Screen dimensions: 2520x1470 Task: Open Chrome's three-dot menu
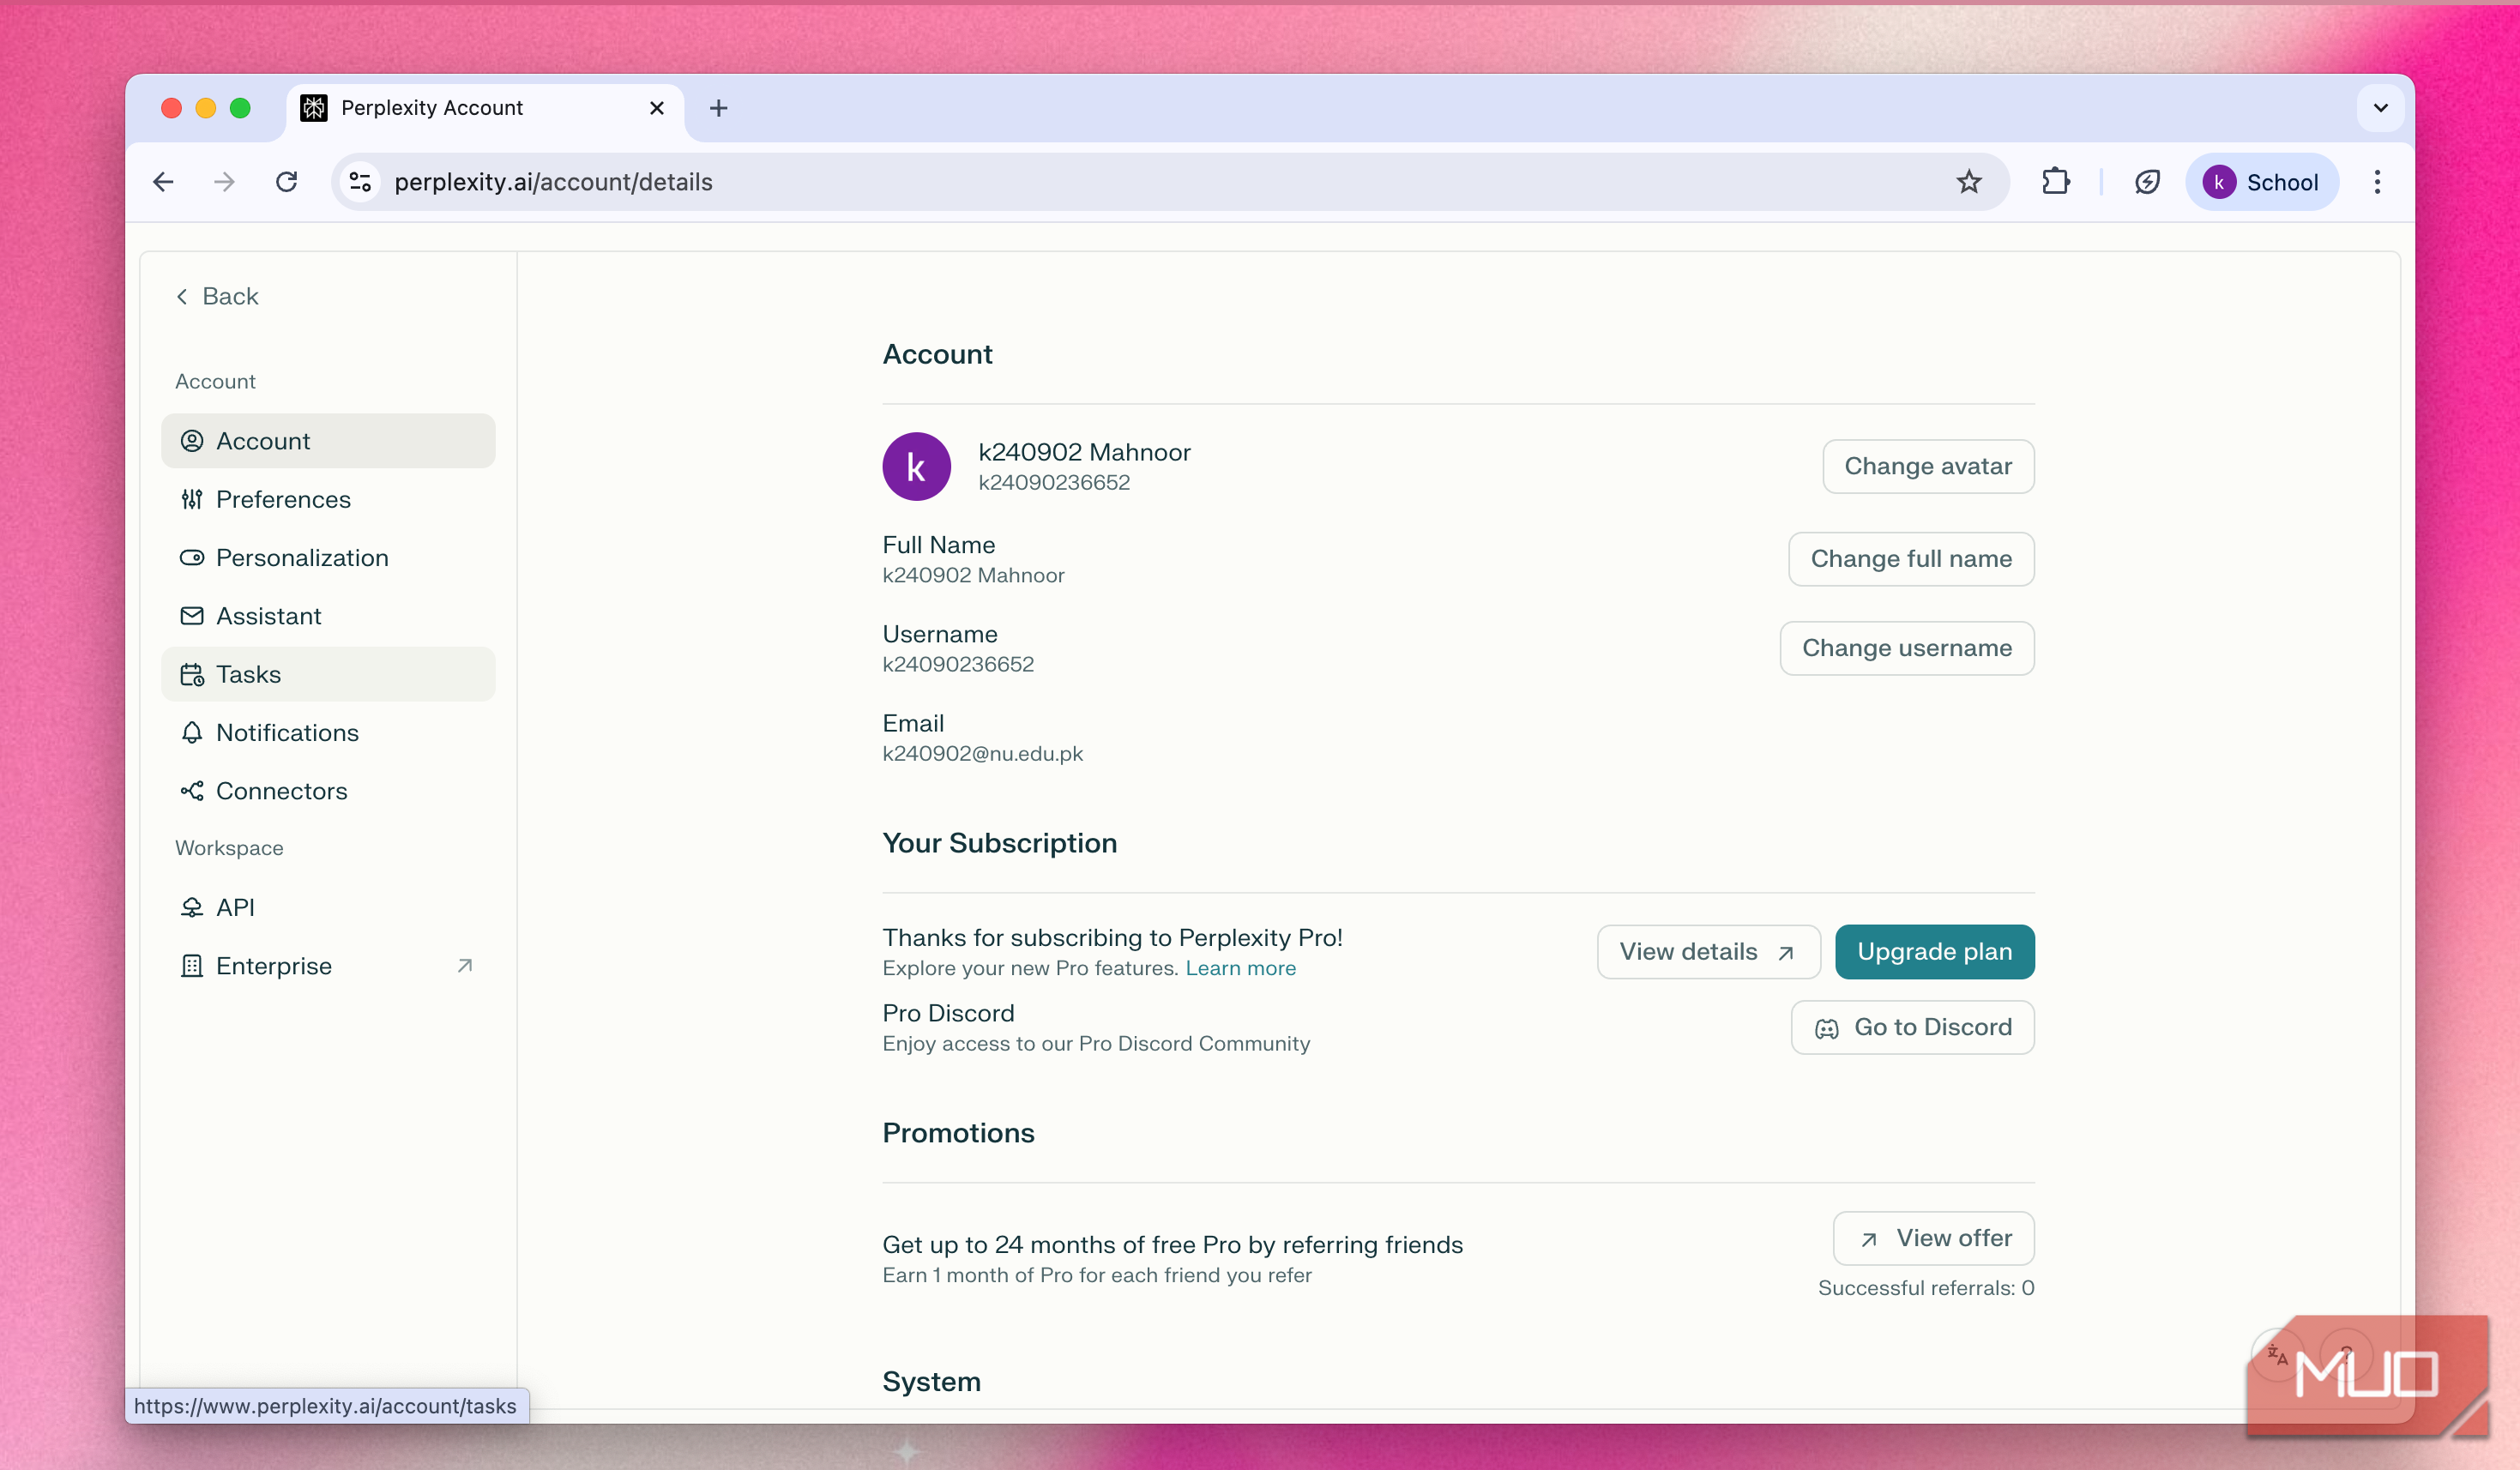coord(2377,182)
